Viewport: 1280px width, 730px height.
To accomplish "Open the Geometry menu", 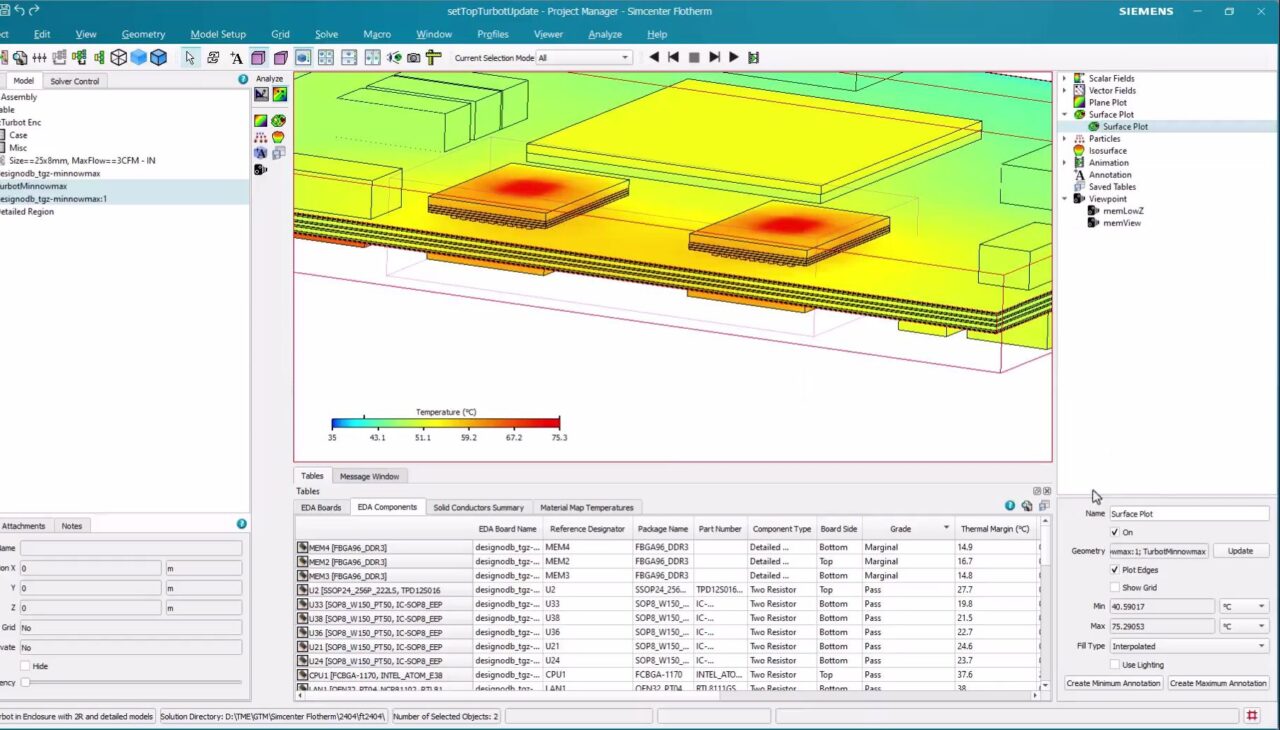I will [143, 34].
